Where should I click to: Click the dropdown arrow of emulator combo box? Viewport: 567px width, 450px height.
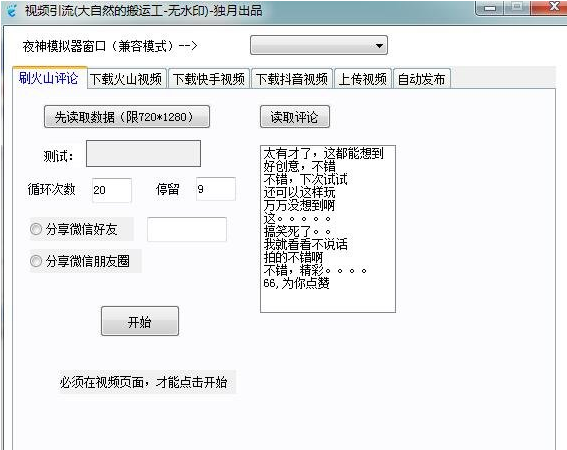[379, 46]
